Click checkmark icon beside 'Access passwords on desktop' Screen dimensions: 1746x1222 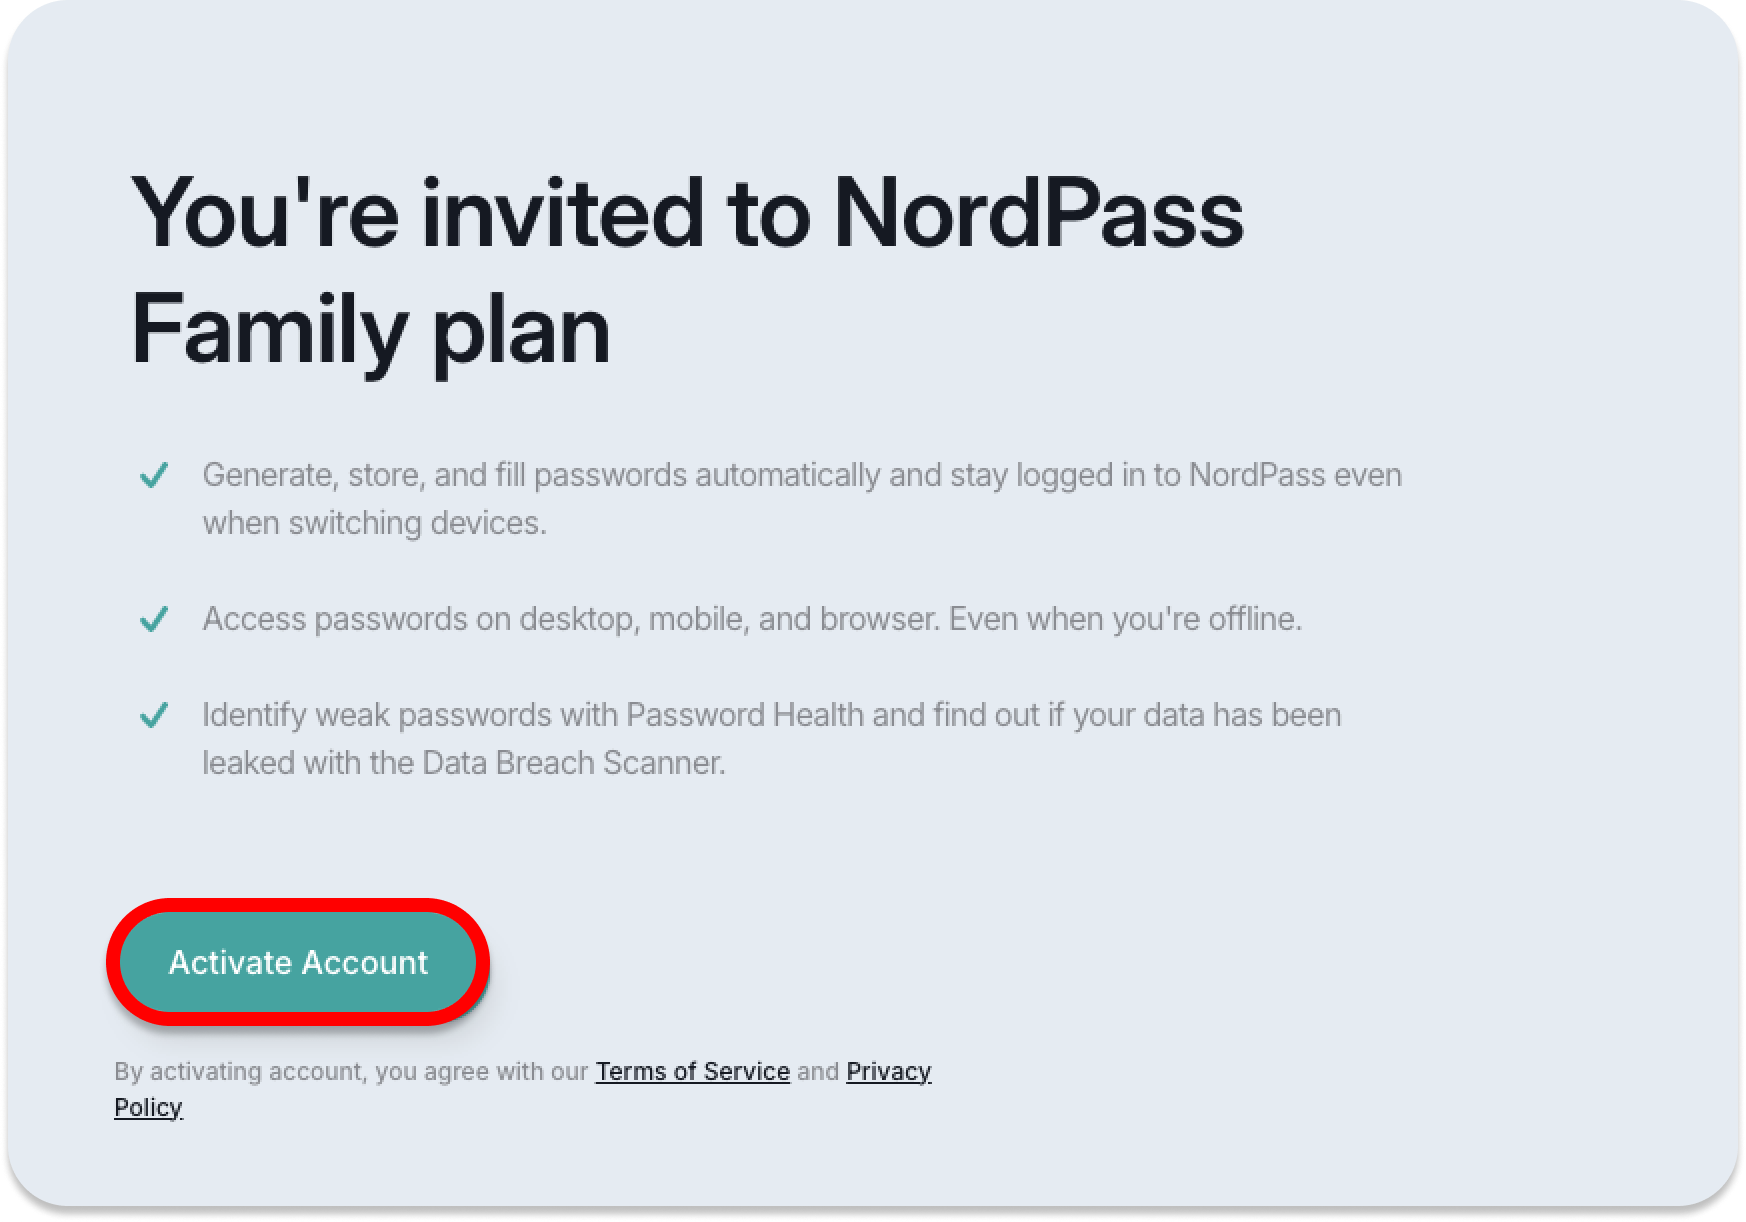[x=153, y=619]
